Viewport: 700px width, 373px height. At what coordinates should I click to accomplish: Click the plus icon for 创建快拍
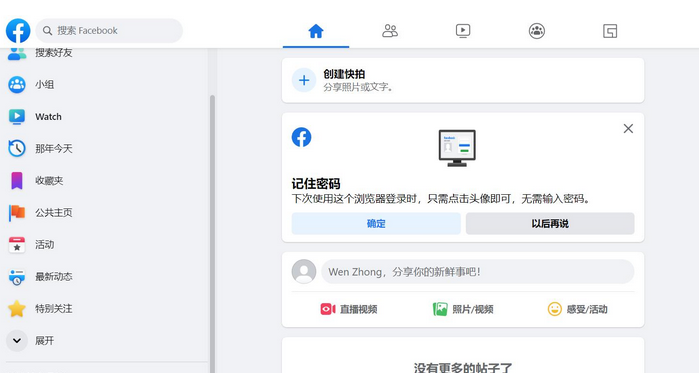304,80
